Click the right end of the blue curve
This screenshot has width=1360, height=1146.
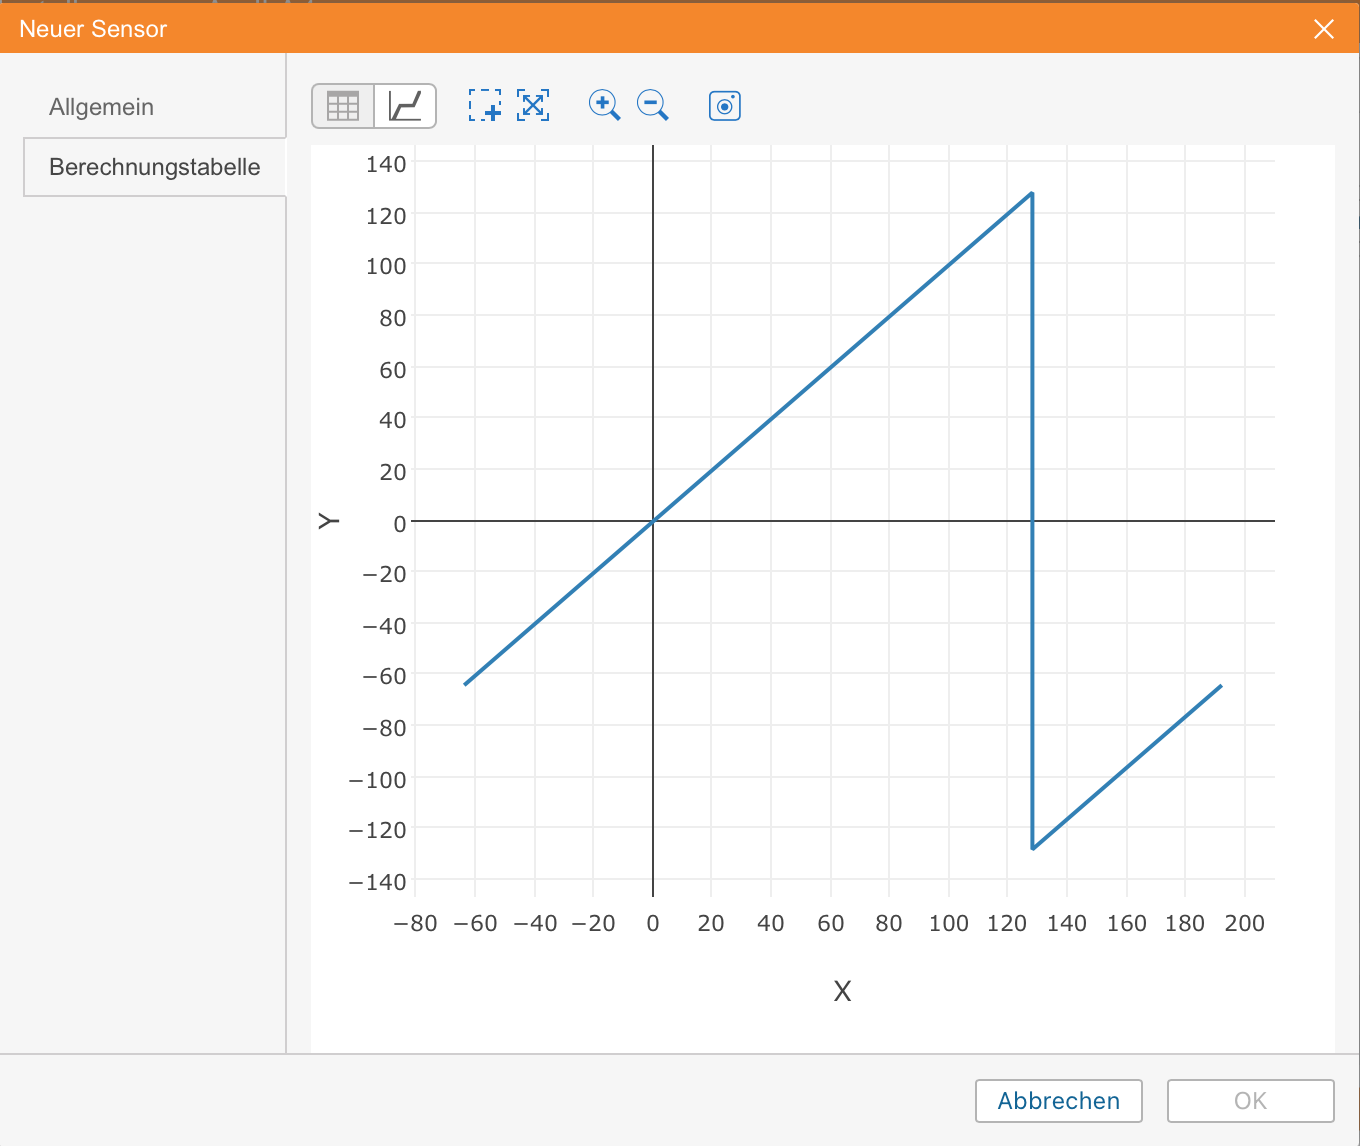(x=1221, y=686)
